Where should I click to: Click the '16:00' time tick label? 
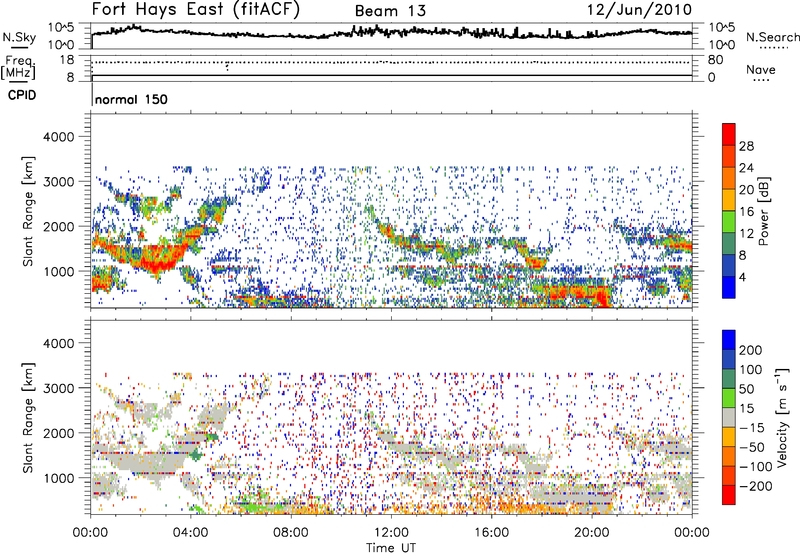click(x=491, y=533)
